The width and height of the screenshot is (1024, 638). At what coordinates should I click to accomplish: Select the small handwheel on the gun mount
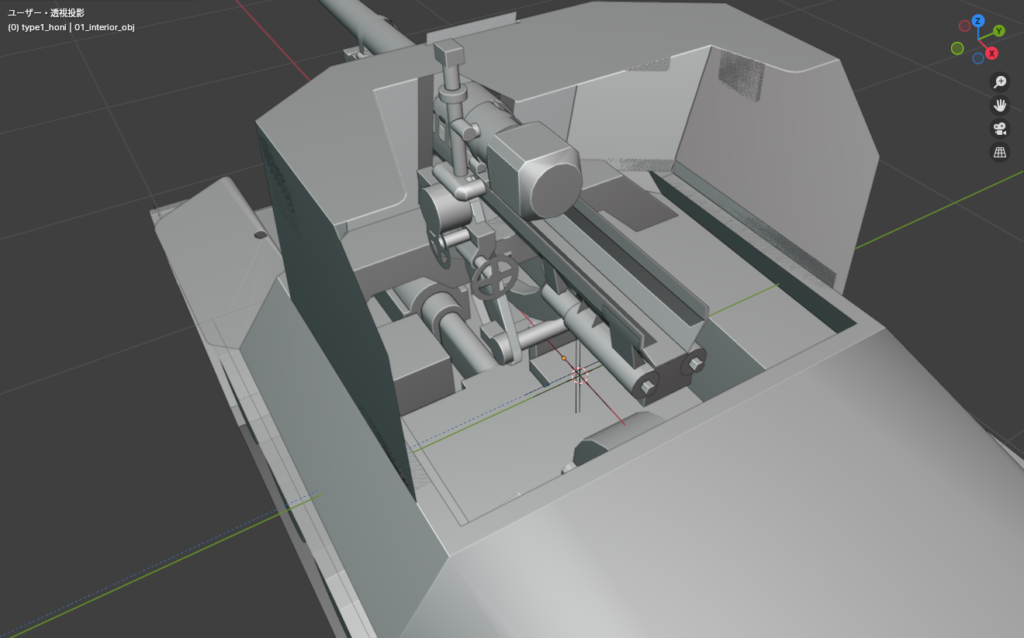click(437, 250)
